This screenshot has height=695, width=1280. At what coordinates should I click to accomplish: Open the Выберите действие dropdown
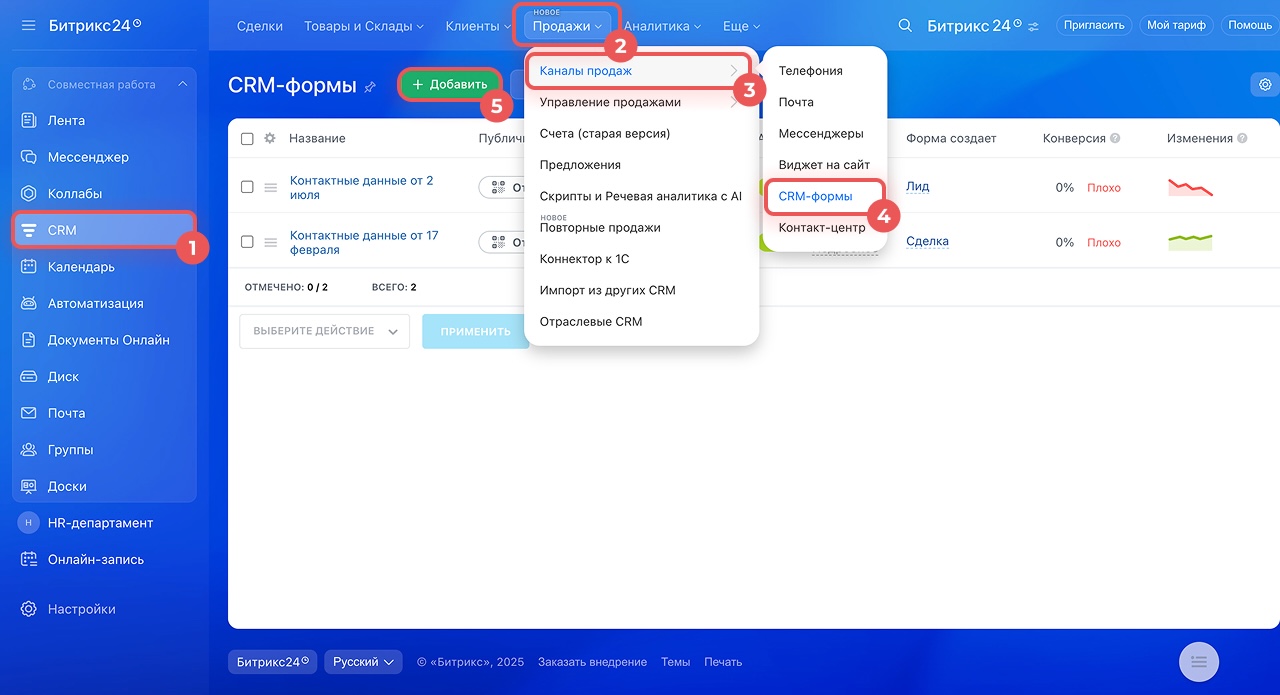[x=324, y=332]
